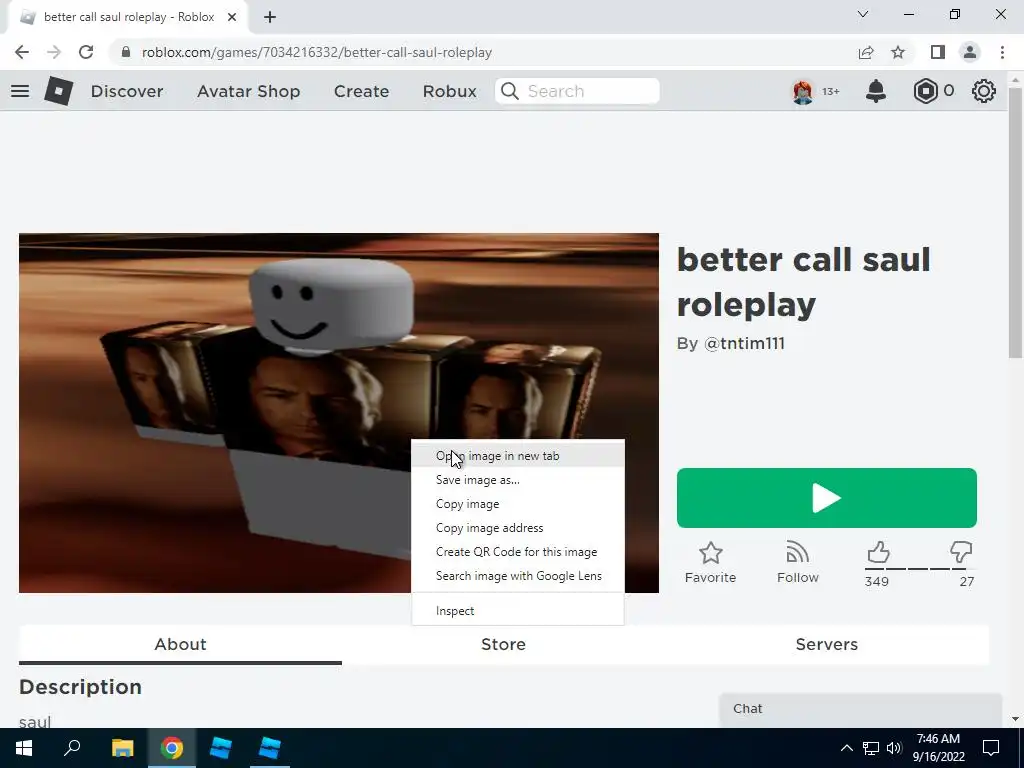Open a new browser tab

[270, 17]
